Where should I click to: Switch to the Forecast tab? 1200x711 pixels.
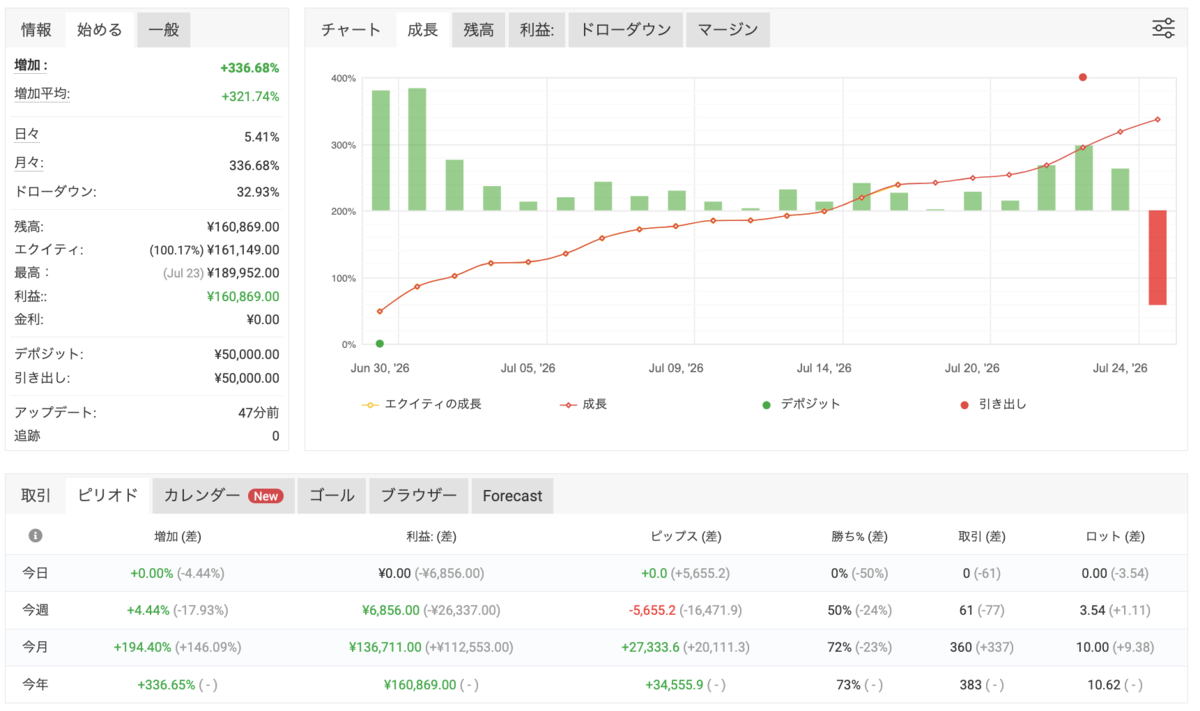coord(512,495)
